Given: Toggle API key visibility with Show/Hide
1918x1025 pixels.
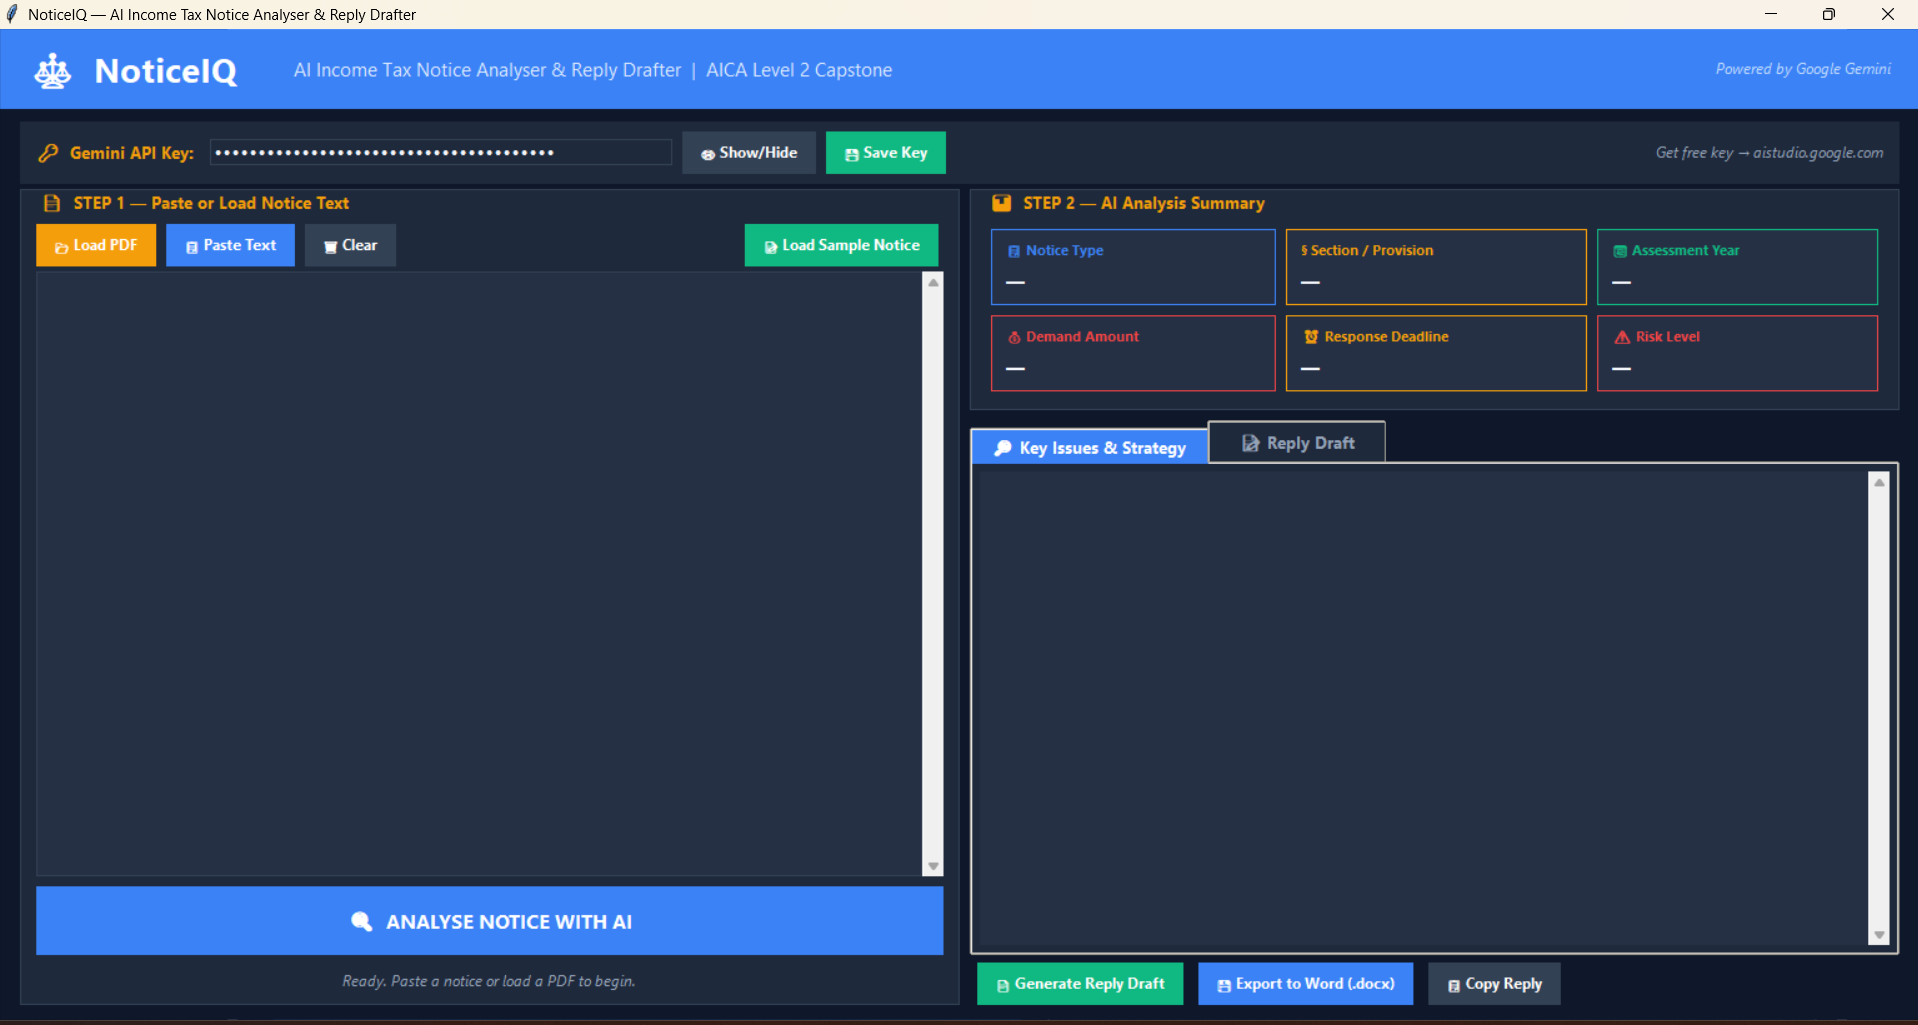Looking at the screenshot, I should [x=749, y=153].
